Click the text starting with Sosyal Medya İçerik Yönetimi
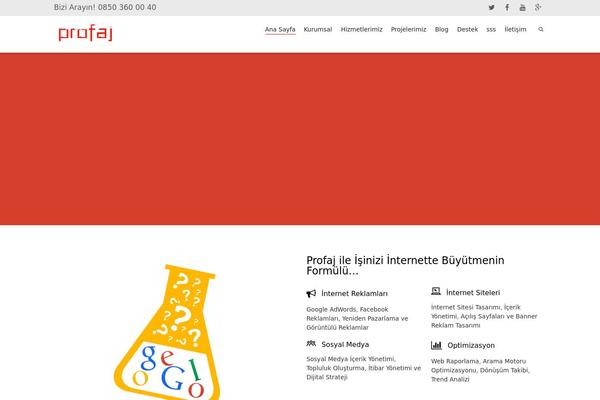This screenshot has height=400, width=600. point(364,368)
